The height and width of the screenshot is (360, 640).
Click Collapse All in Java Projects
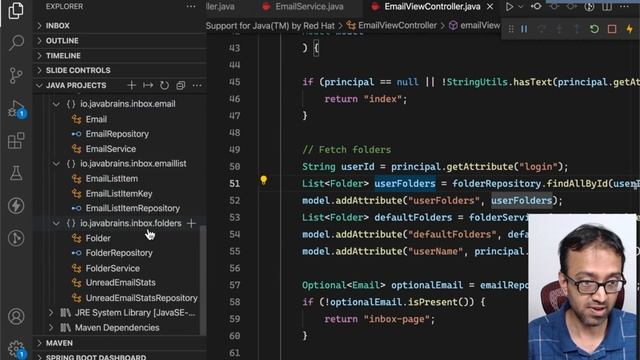pos(180,85)
